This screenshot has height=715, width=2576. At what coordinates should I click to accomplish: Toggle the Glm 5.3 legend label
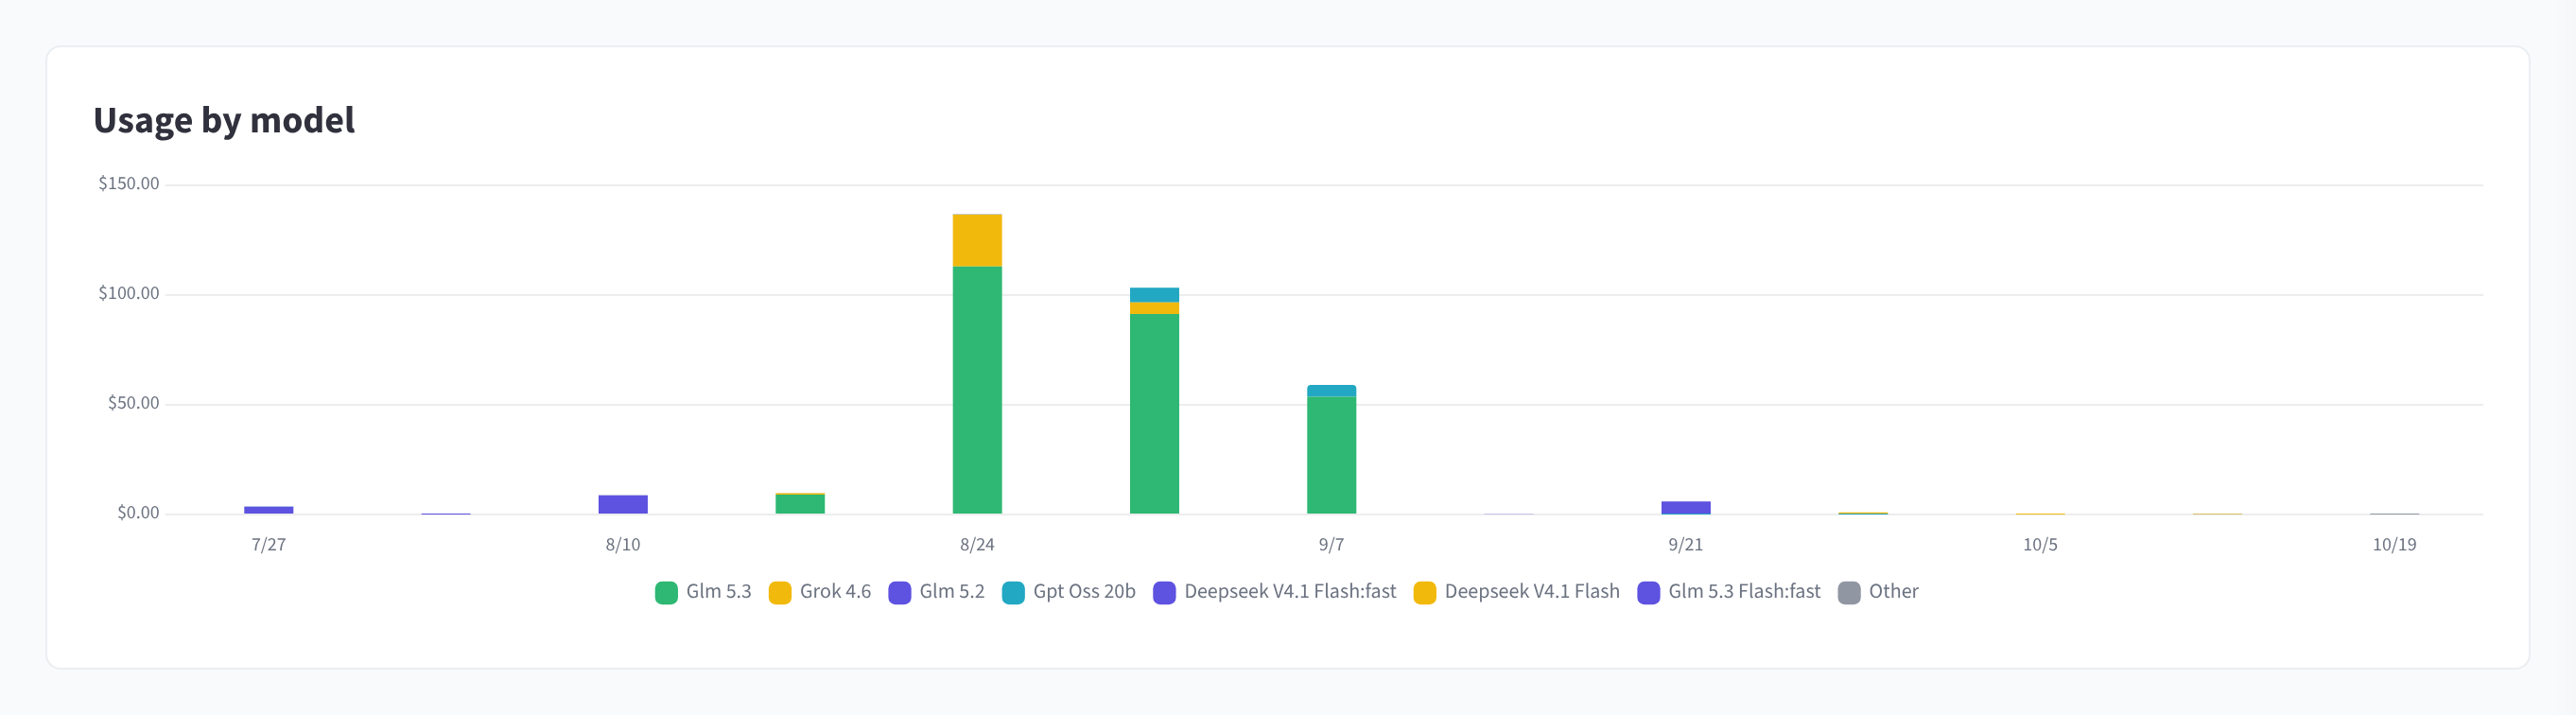click(718, 591)
